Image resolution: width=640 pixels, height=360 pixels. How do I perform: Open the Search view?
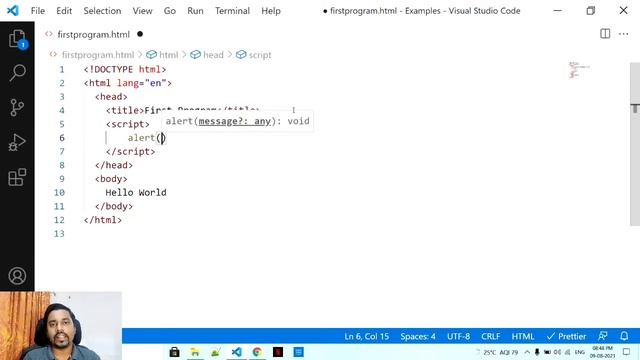(x=18, y=73)
